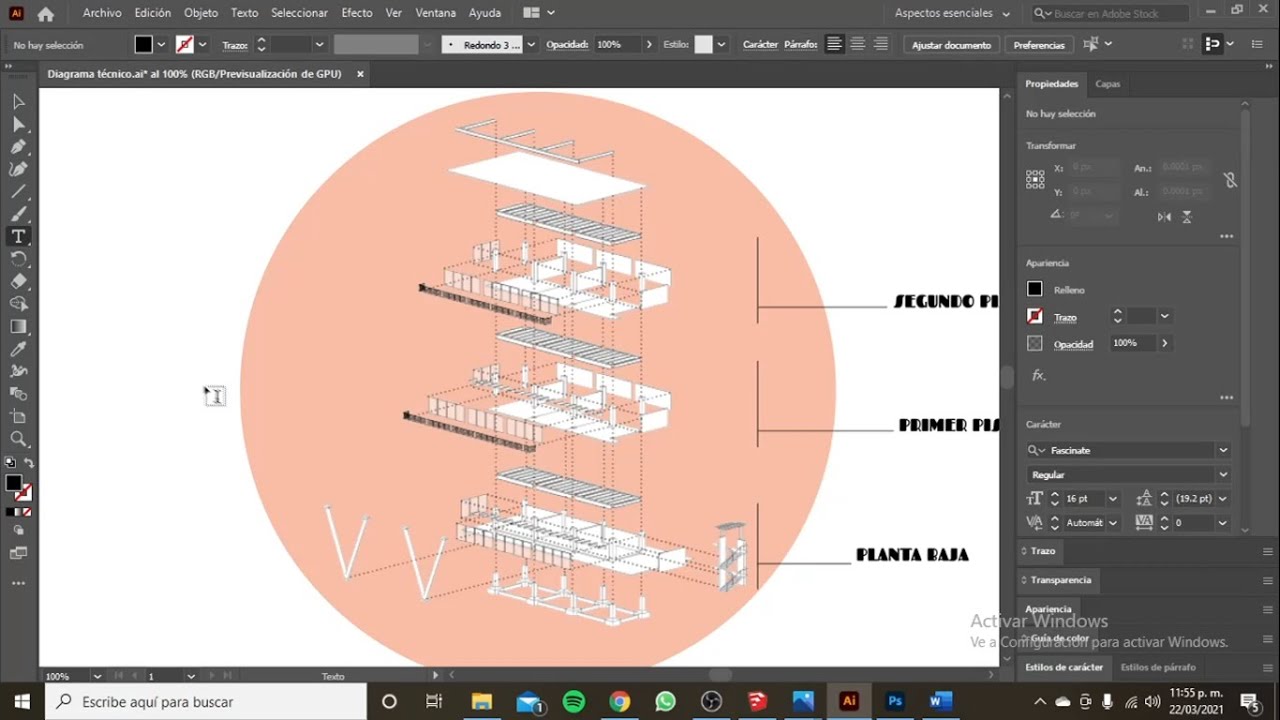Viewport: 1280px width, 720px height.
Task: Open the 16 pt font size dropdown
Action: 1112,498
